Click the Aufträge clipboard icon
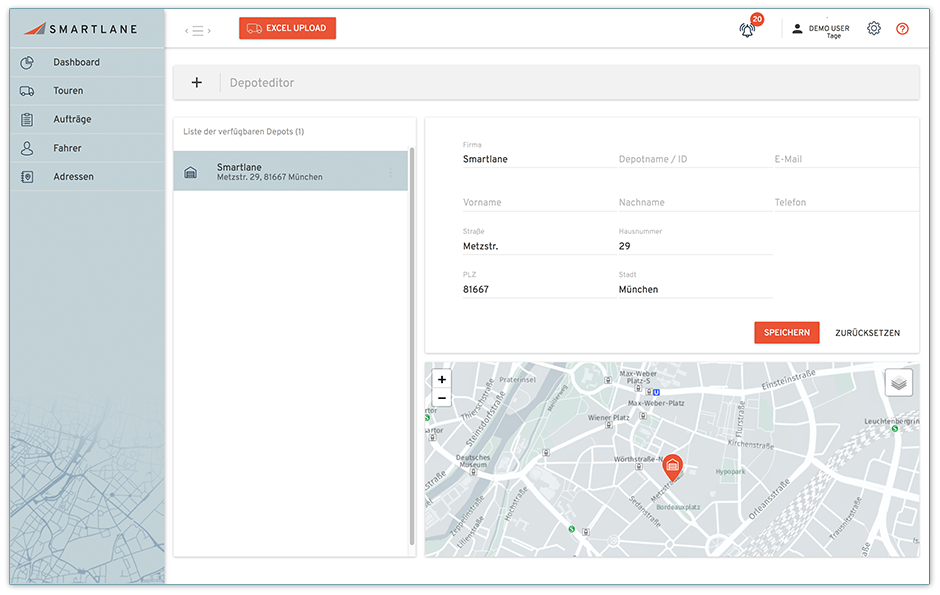The width and height of the screenshot is (940, 595). (x=27, y=119)
